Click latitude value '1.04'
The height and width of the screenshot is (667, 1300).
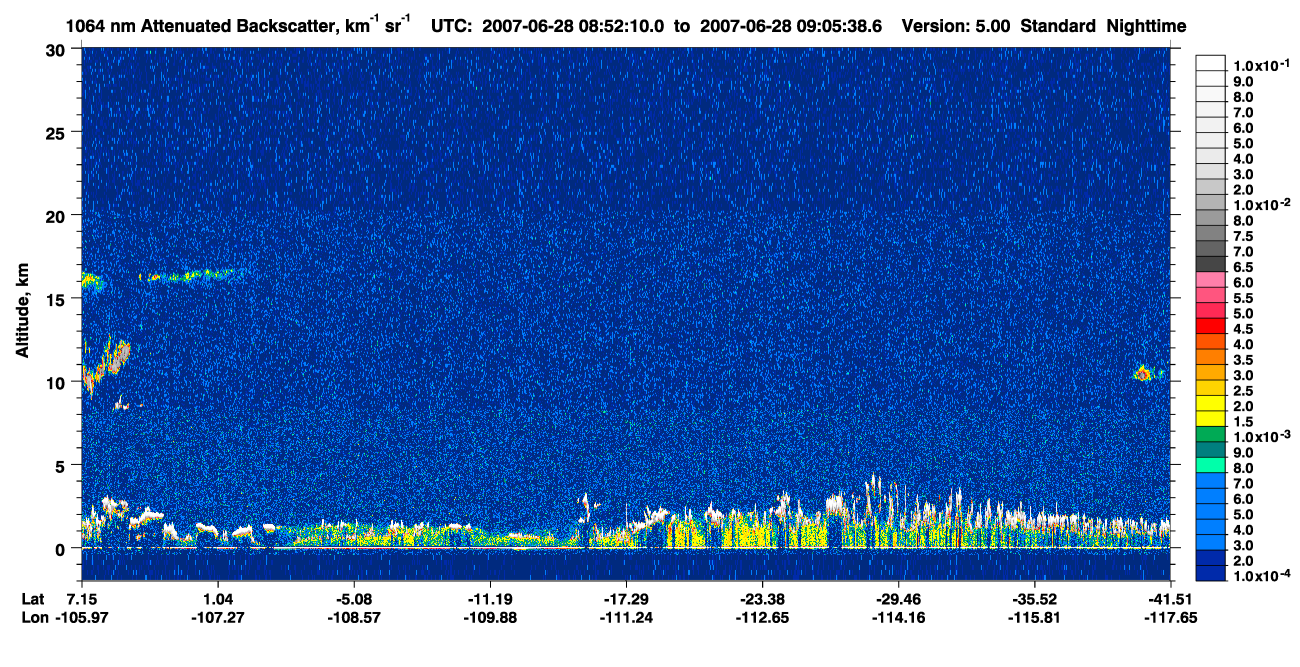[218, 599]
